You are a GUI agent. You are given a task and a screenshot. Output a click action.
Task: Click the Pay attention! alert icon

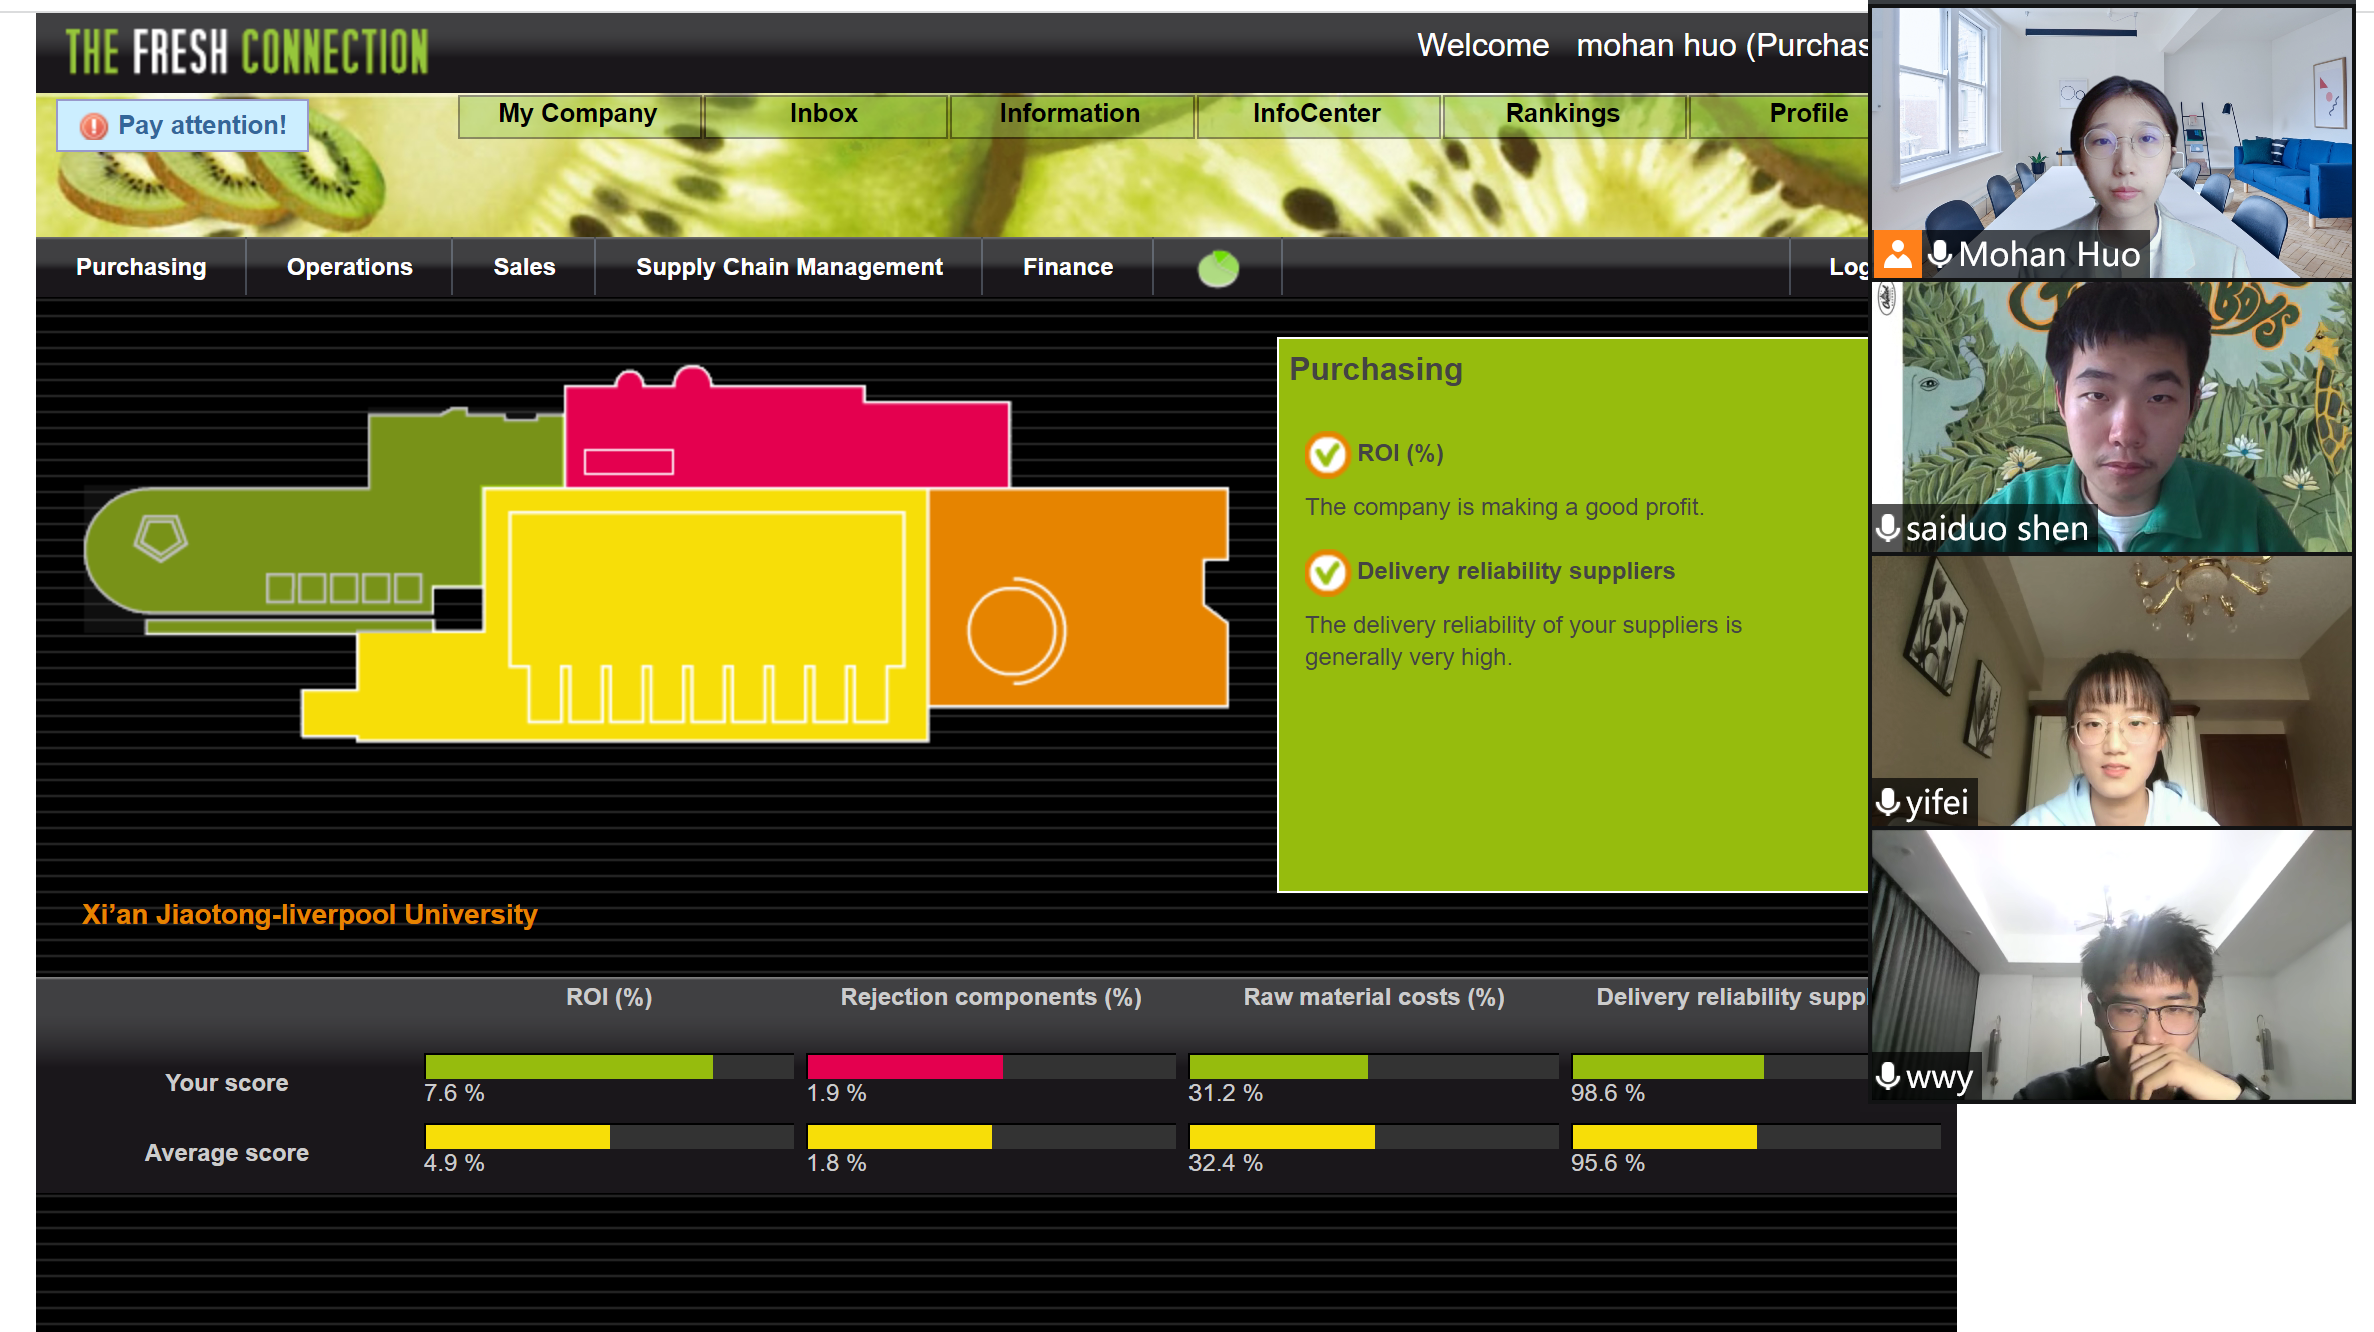94,126
